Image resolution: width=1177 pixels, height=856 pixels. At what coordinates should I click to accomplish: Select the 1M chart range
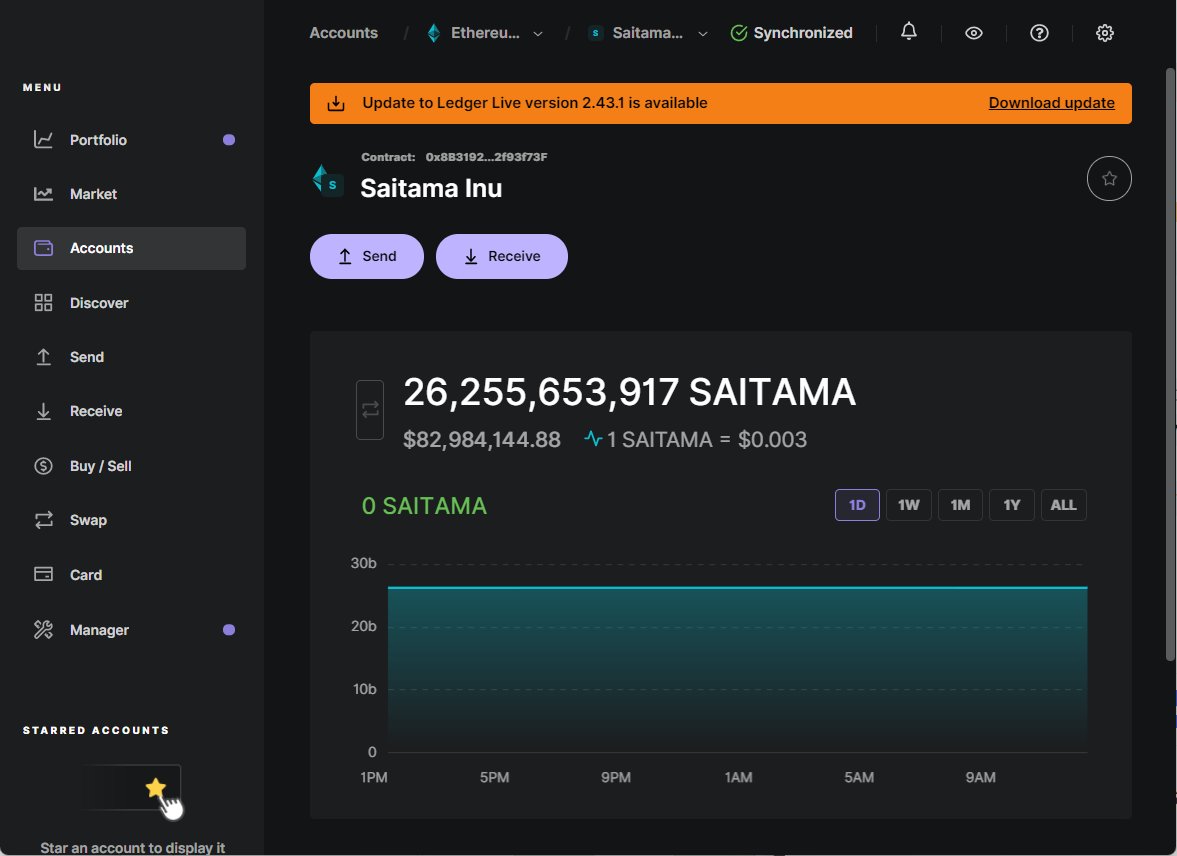click(960, 505)
